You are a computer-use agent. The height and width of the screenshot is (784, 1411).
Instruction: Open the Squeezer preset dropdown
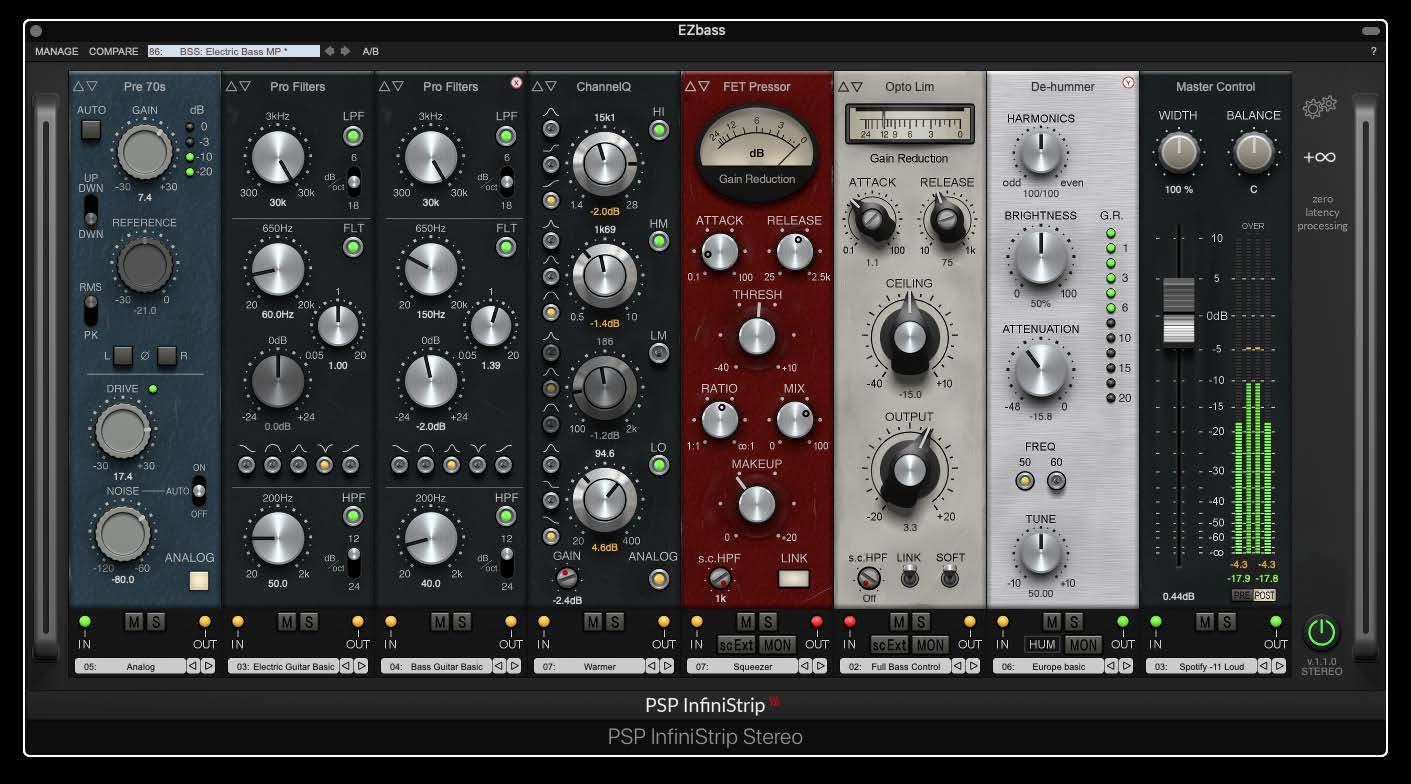click(x=742, y=666)
